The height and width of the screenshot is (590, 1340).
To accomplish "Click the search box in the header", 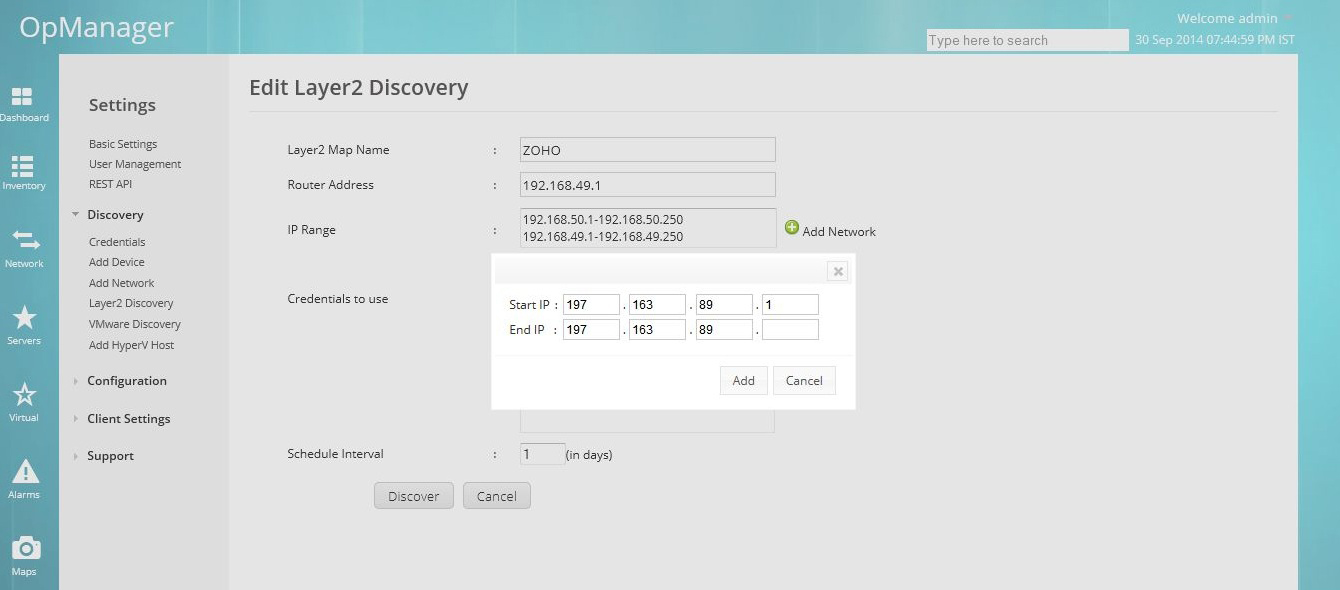I will (x=1026, y=40).
